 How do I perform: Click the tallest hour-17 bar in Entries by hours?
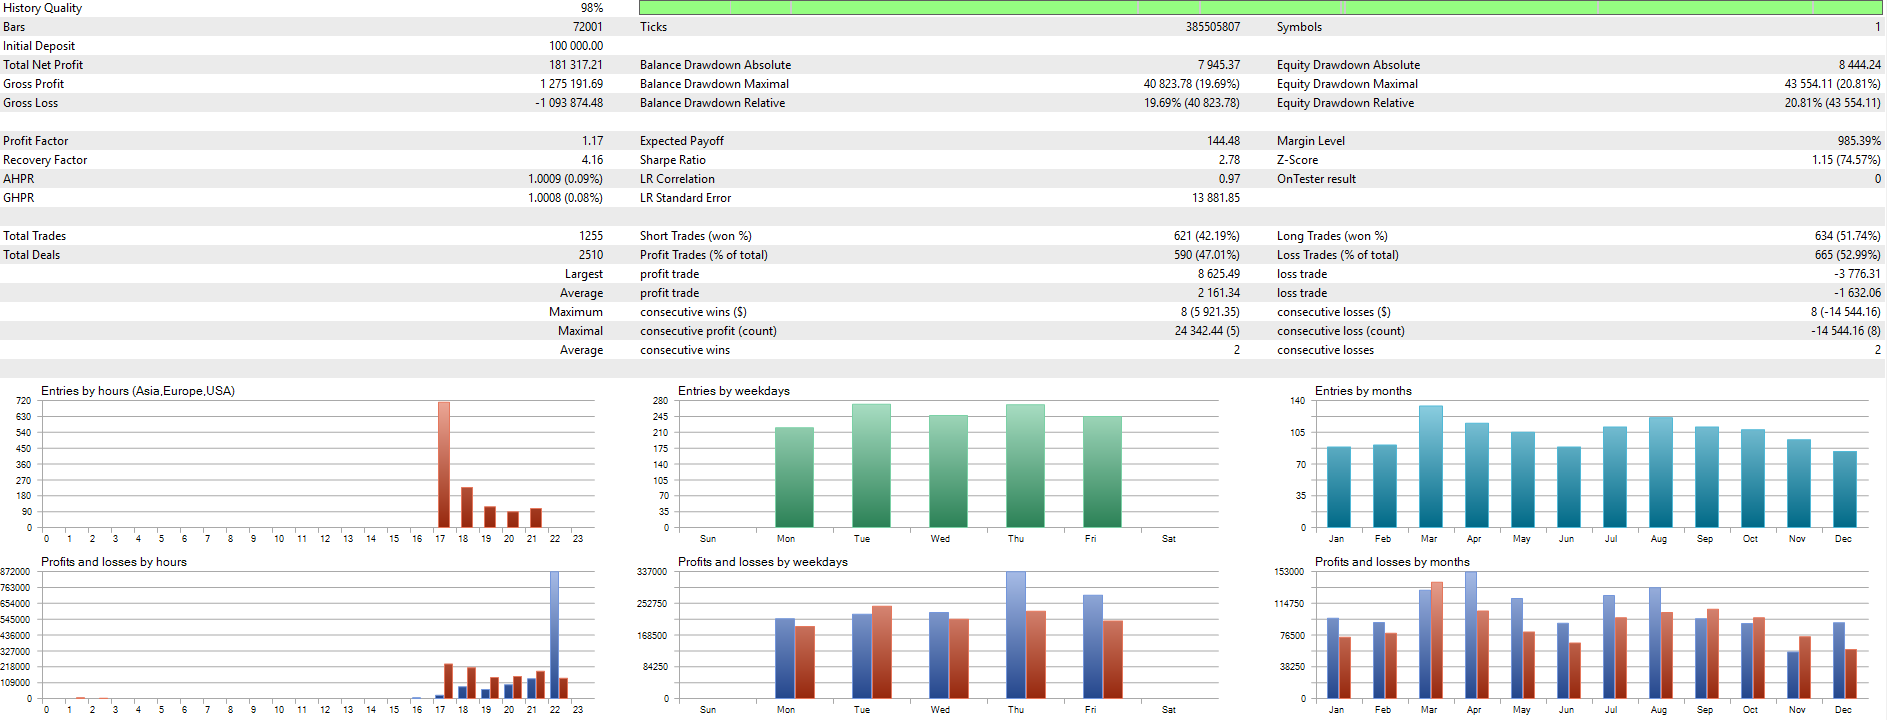[x=443, y=465]
